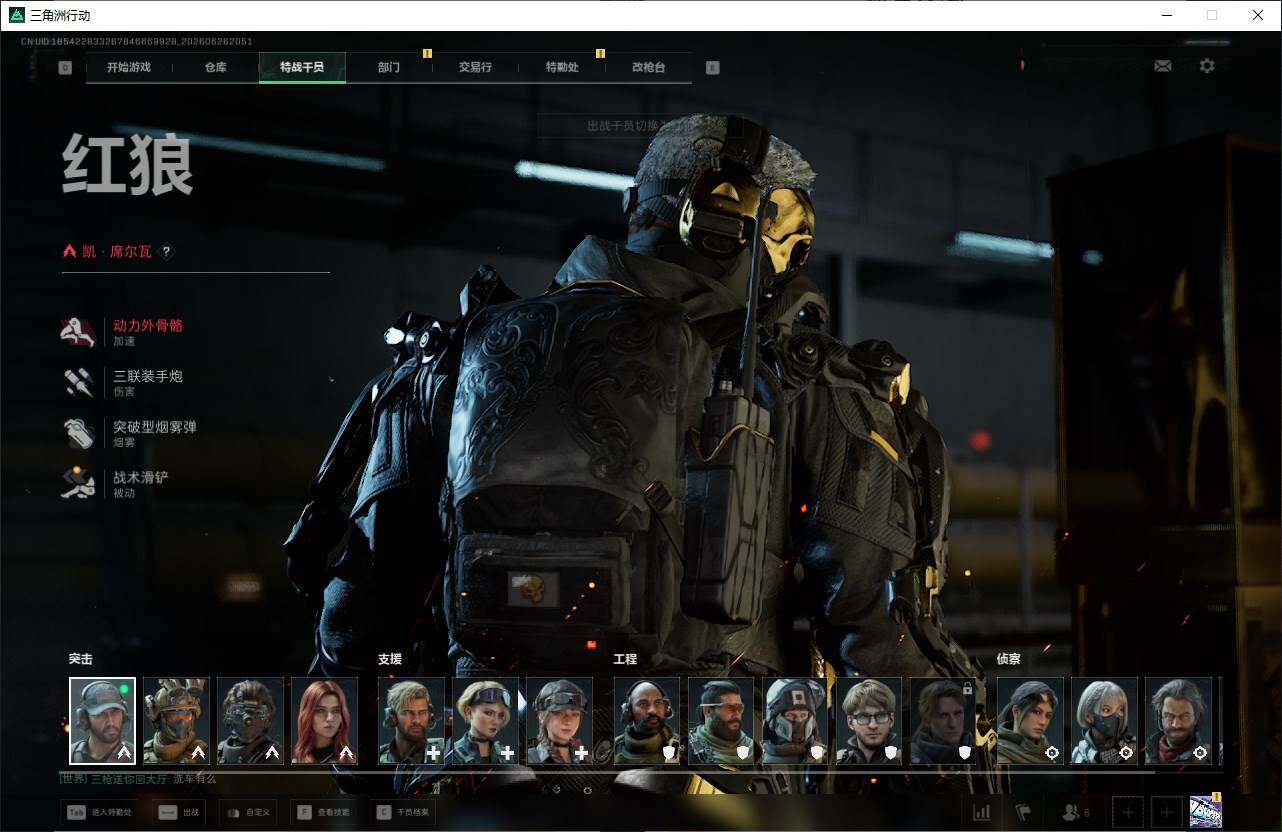Go to the 部门 tab
The height and width of the screenshot is (832, 1282).
(389, 68)
